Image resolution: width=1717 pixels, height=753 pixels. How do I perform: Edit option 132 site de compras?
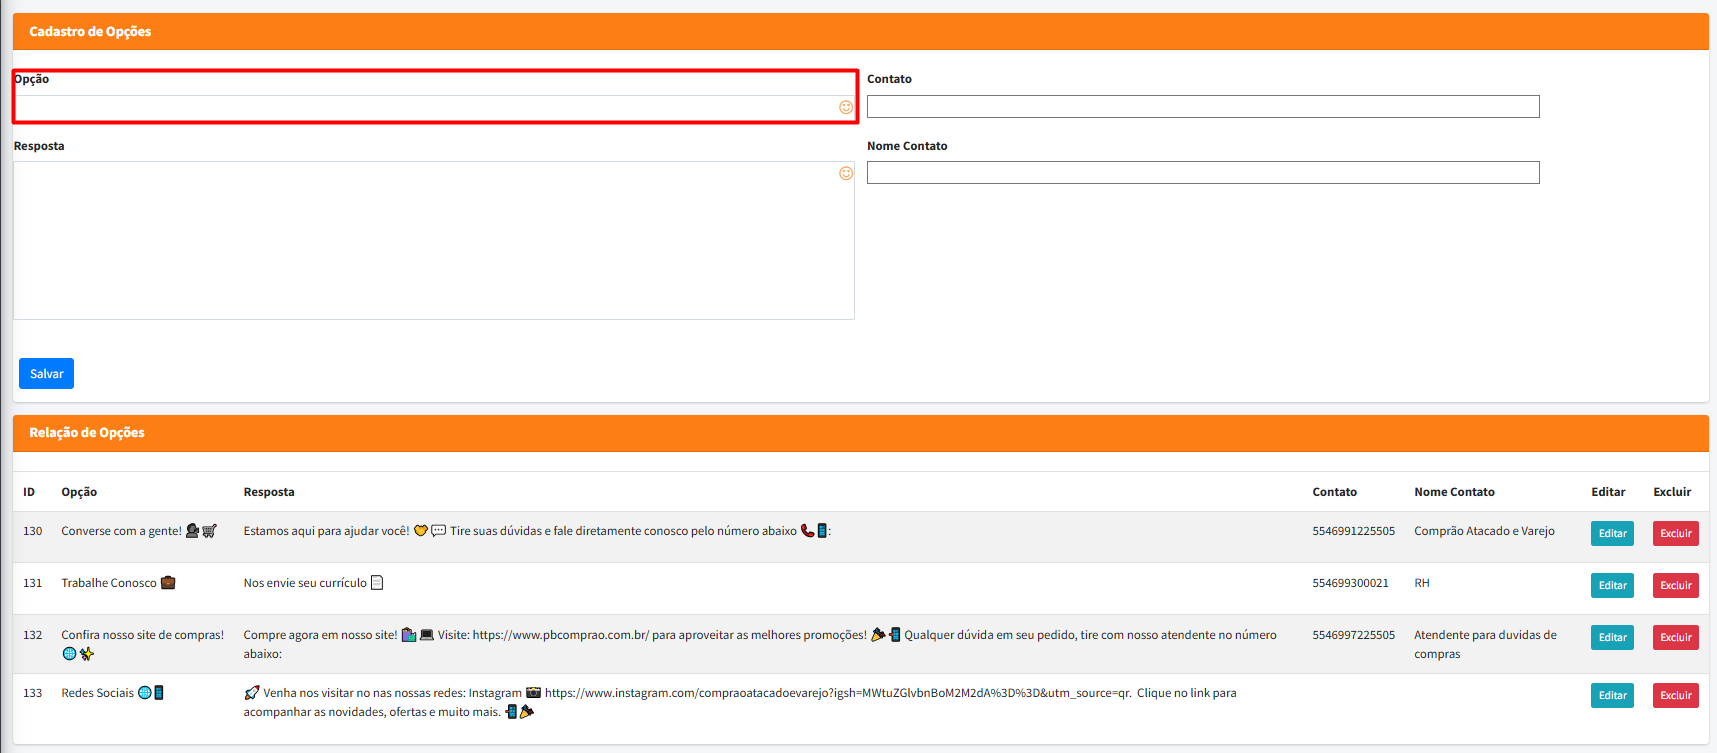pos(1611,638)
